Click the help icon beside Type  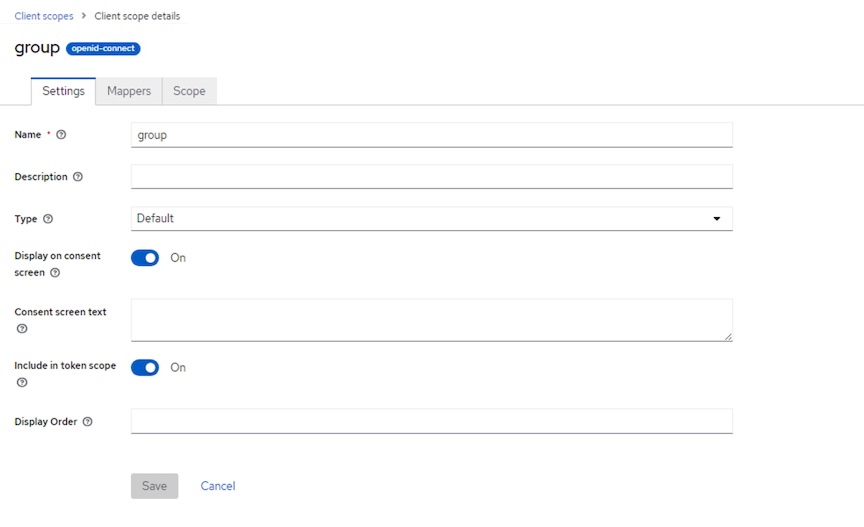[48, 219]
